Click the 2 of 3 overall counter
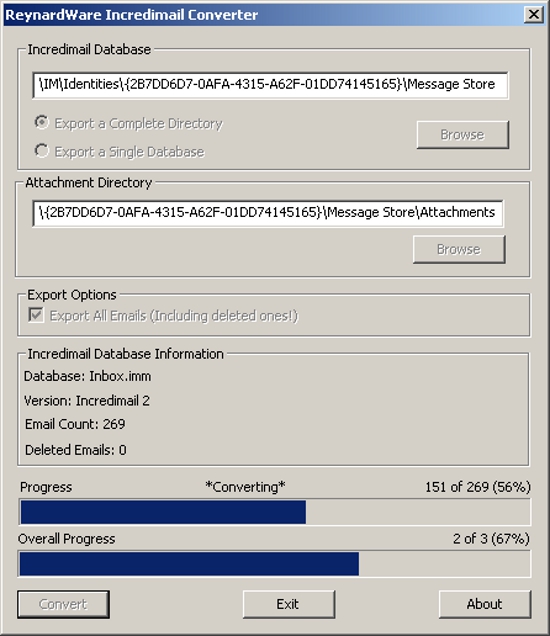Screen dimensions: 550x636 point(491,539)
